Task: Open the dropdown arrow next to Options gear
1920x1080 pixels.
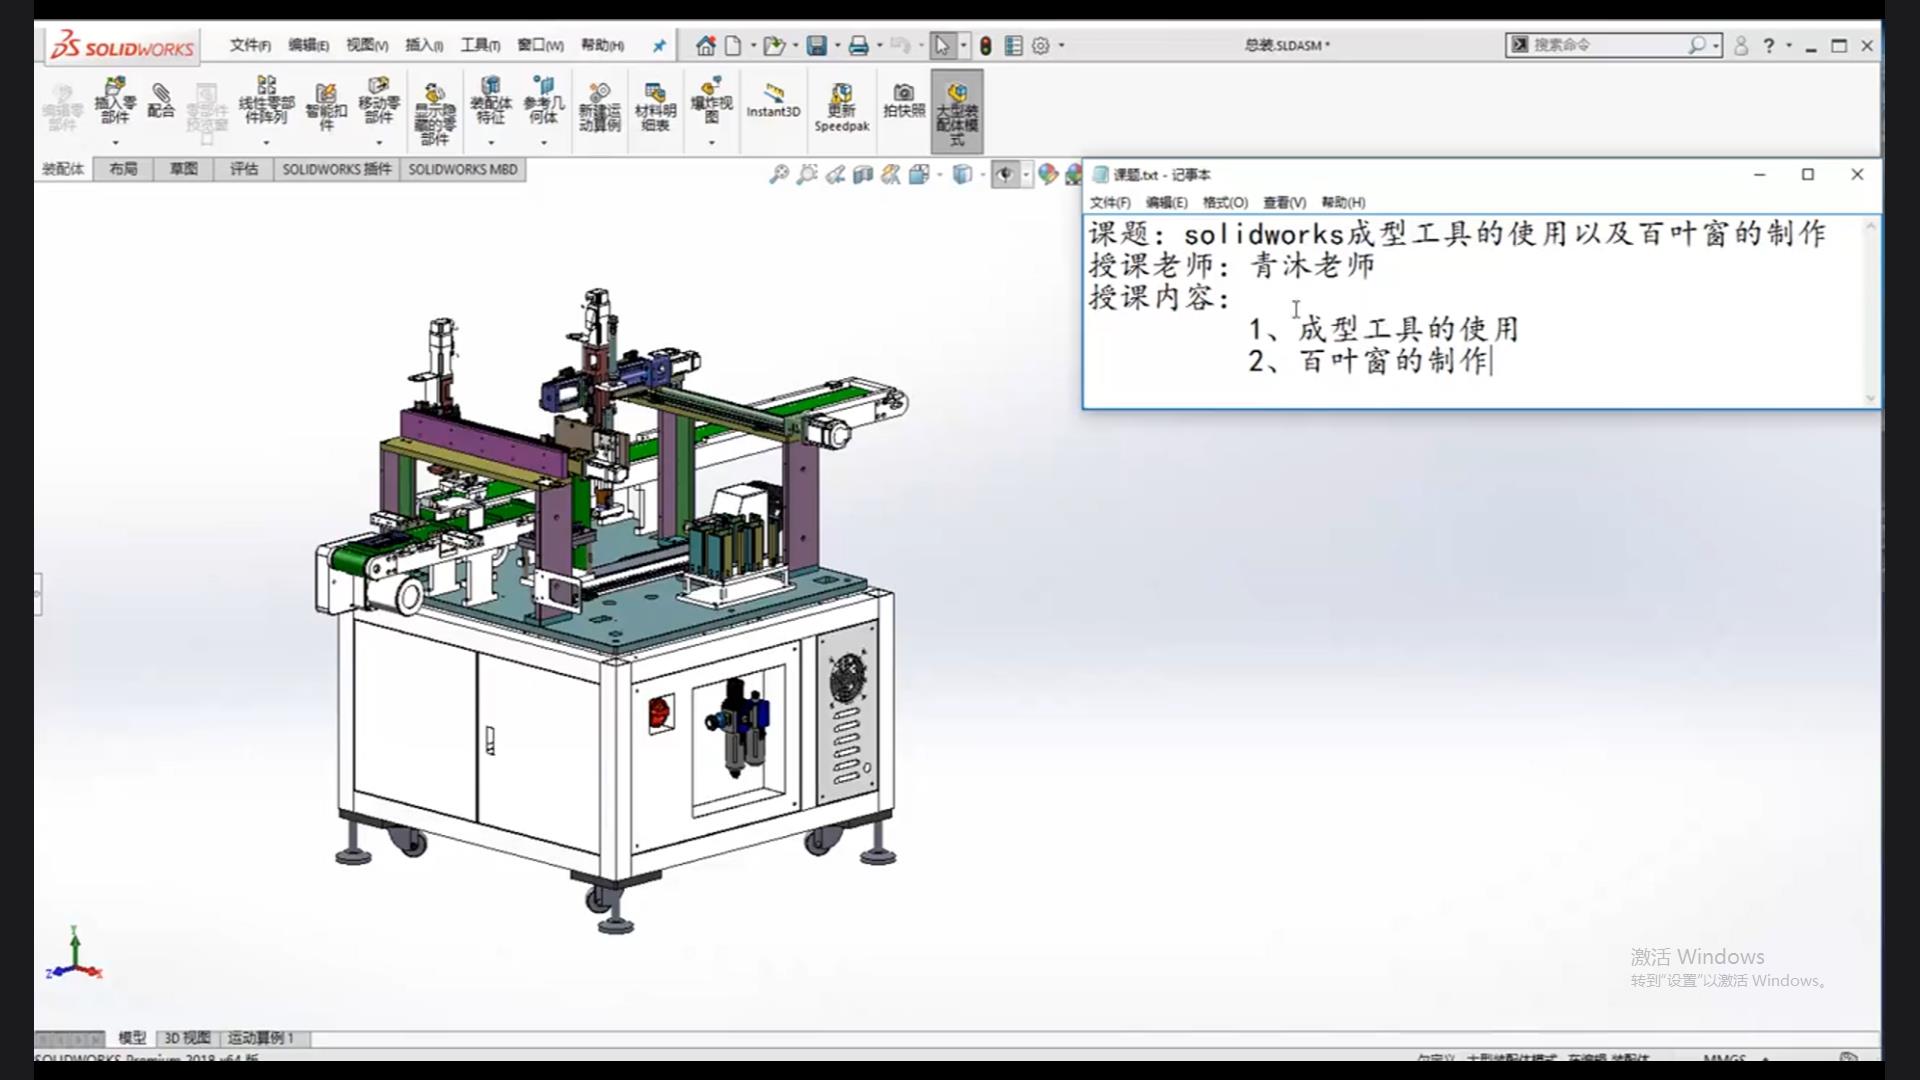Action: tap(1061, 45)
